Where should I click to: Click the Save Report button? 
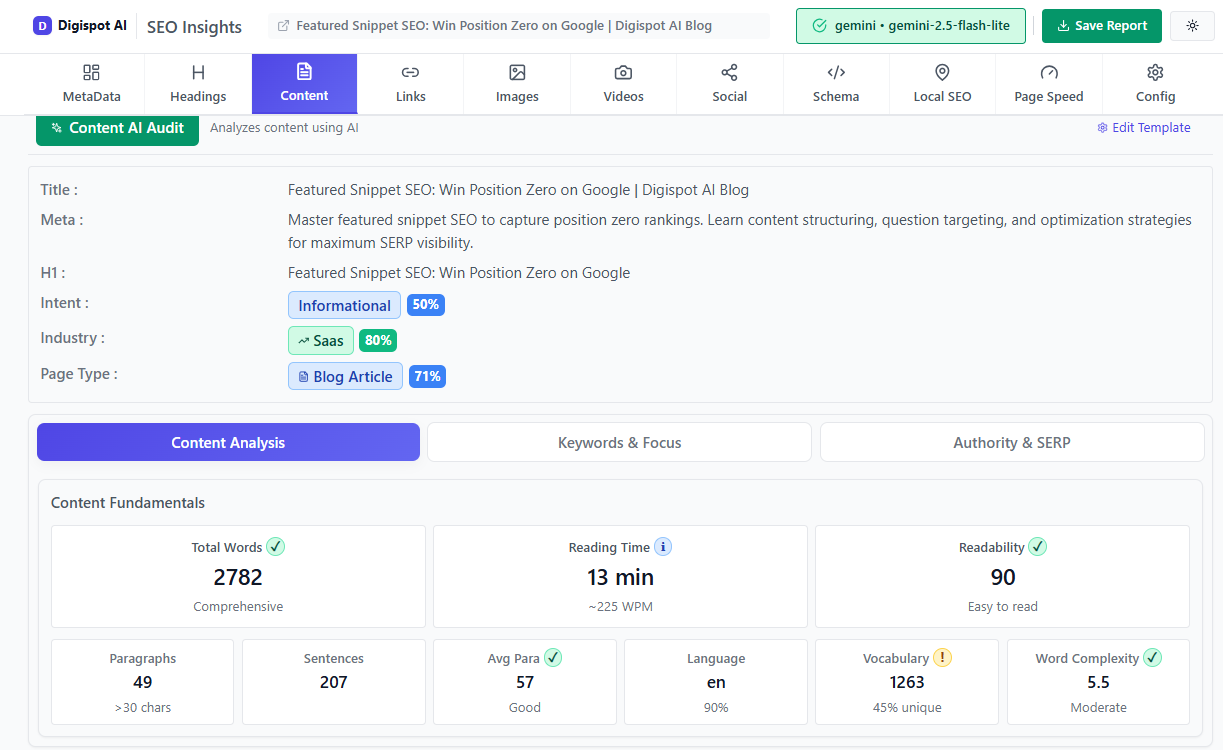pos(1101,26)
